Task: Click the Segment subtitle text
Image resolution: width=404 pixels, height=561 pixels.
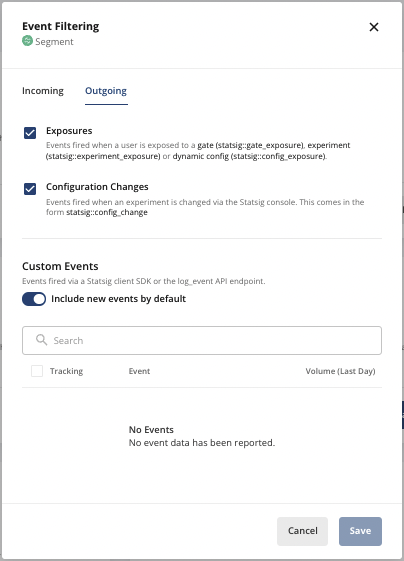Action: click(54, 42)
